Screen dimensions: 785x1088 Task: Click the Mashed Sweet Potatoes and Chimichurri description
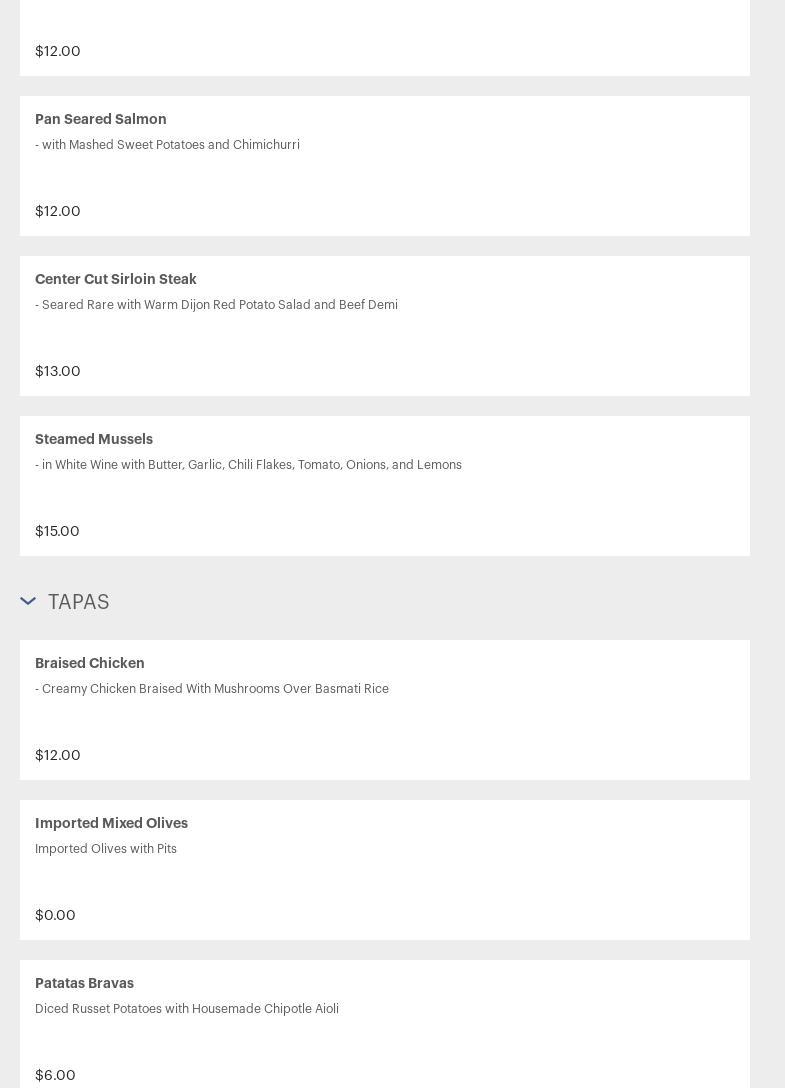tap(167, 145)
